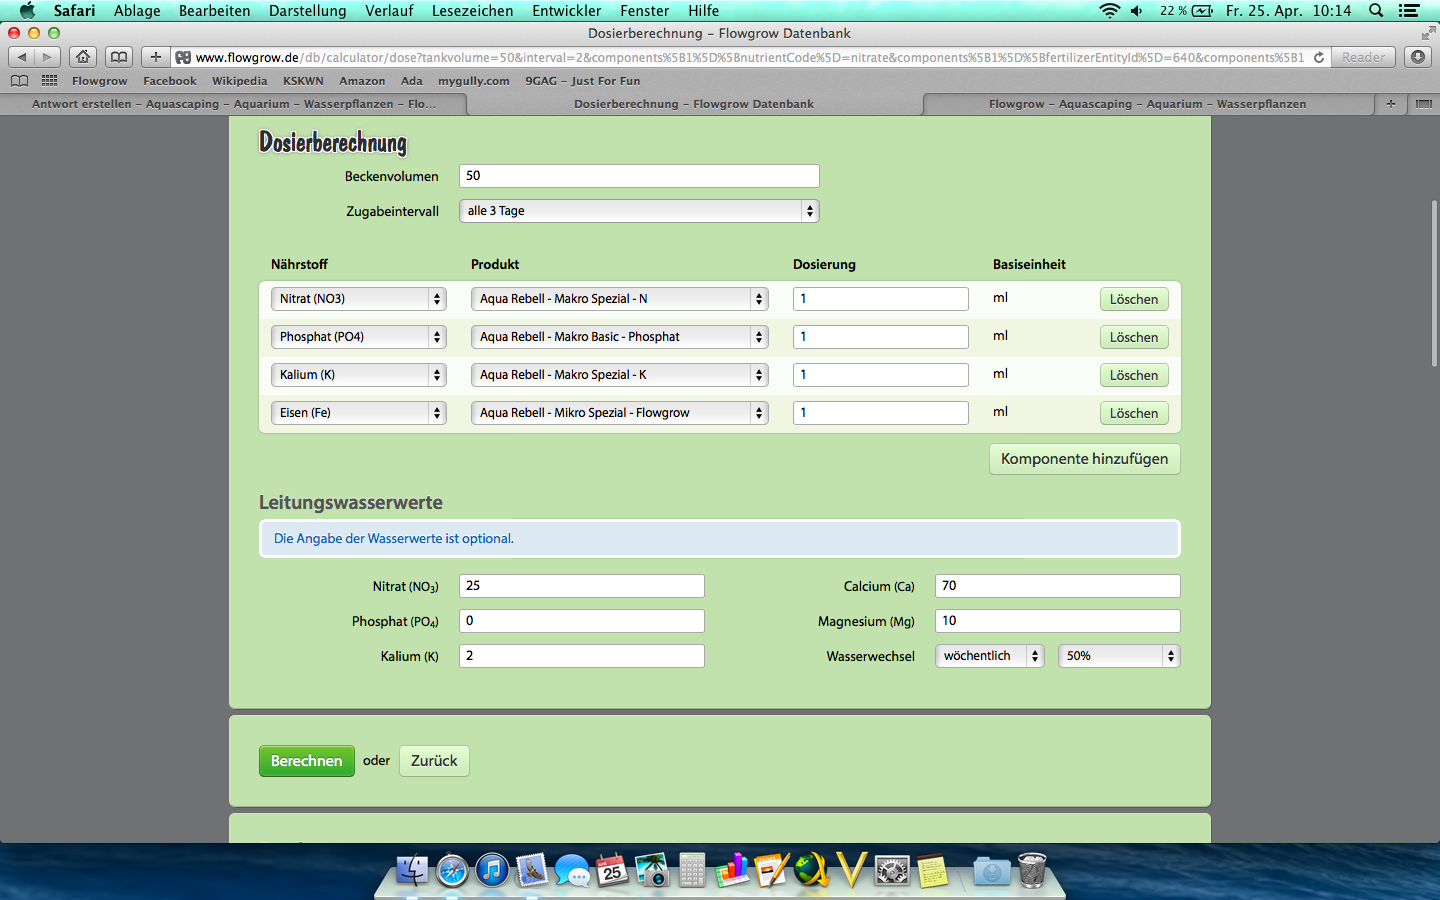Open Top Sites grid icon
Image resolution: width=1440 pixels, height=900 pixels.
[x=49, y=81]
